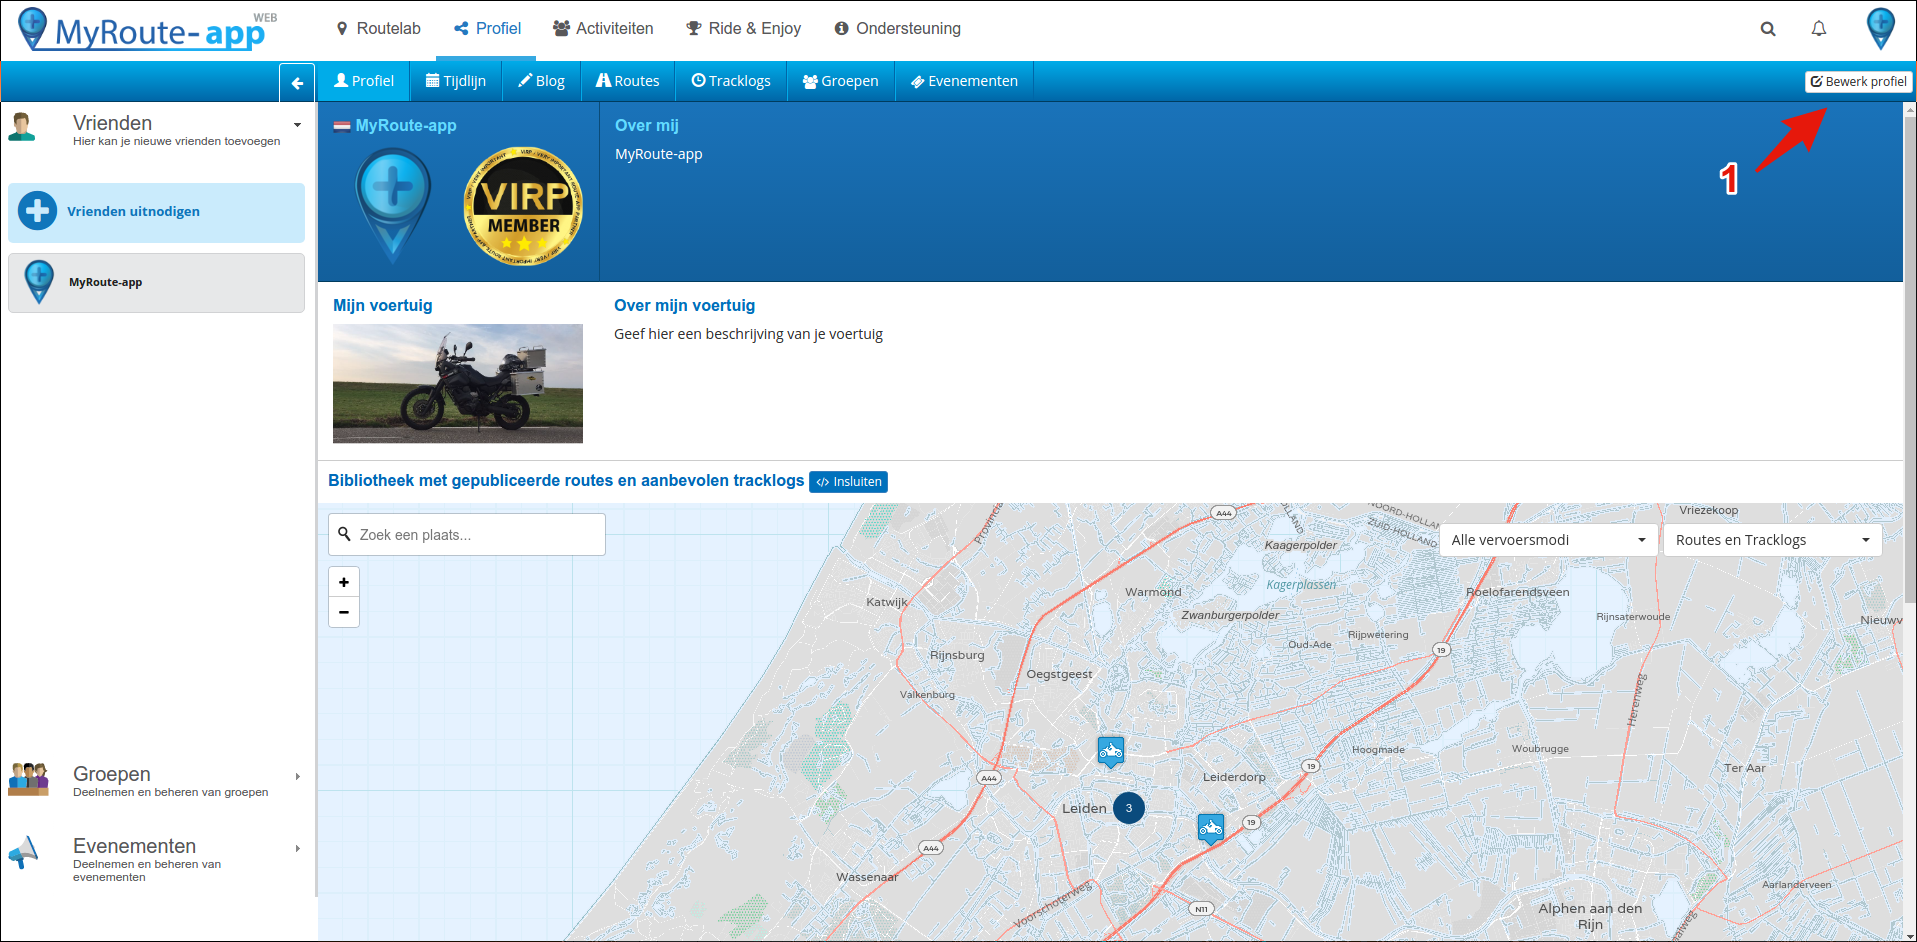
Task: Open the Ride & Enjoy menu
Action: [x=743, y=29]
